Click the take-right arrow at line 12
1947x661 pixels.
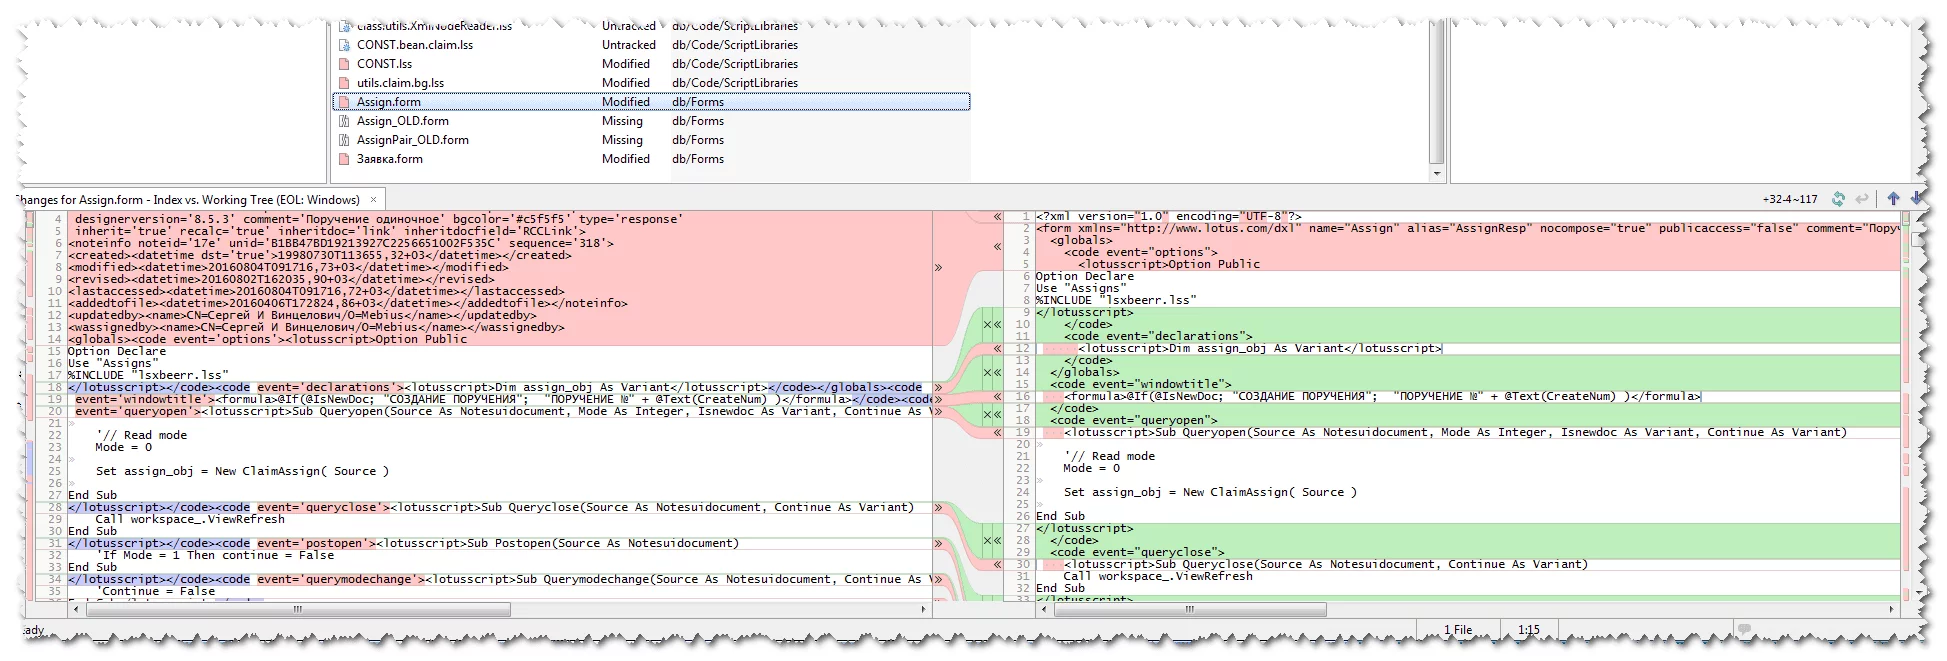click(997, 349)
